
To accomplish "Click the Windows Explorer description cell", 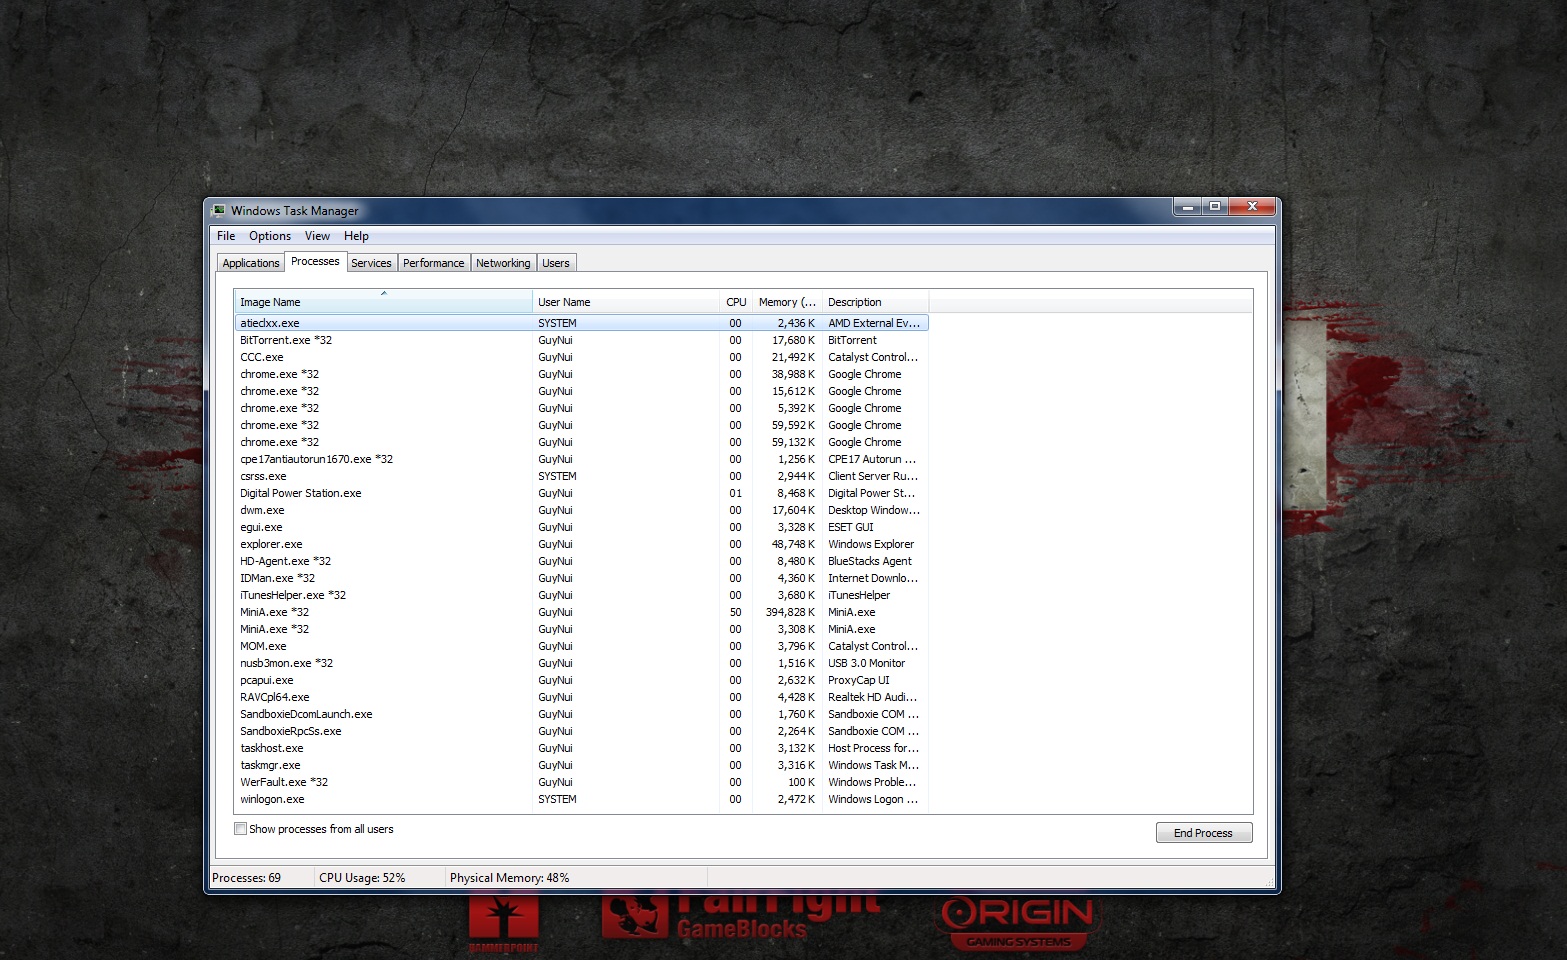I will point(871,544).
